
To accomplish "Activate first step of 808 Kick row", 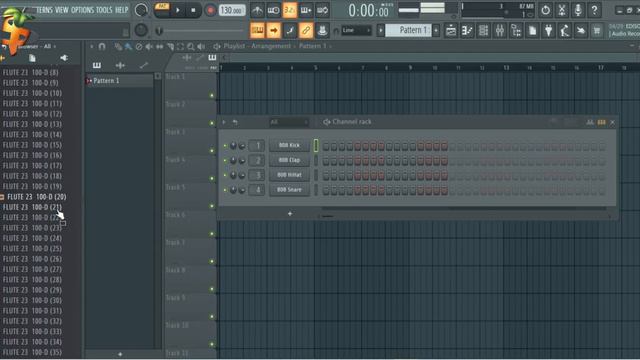I will pos(326,147).
